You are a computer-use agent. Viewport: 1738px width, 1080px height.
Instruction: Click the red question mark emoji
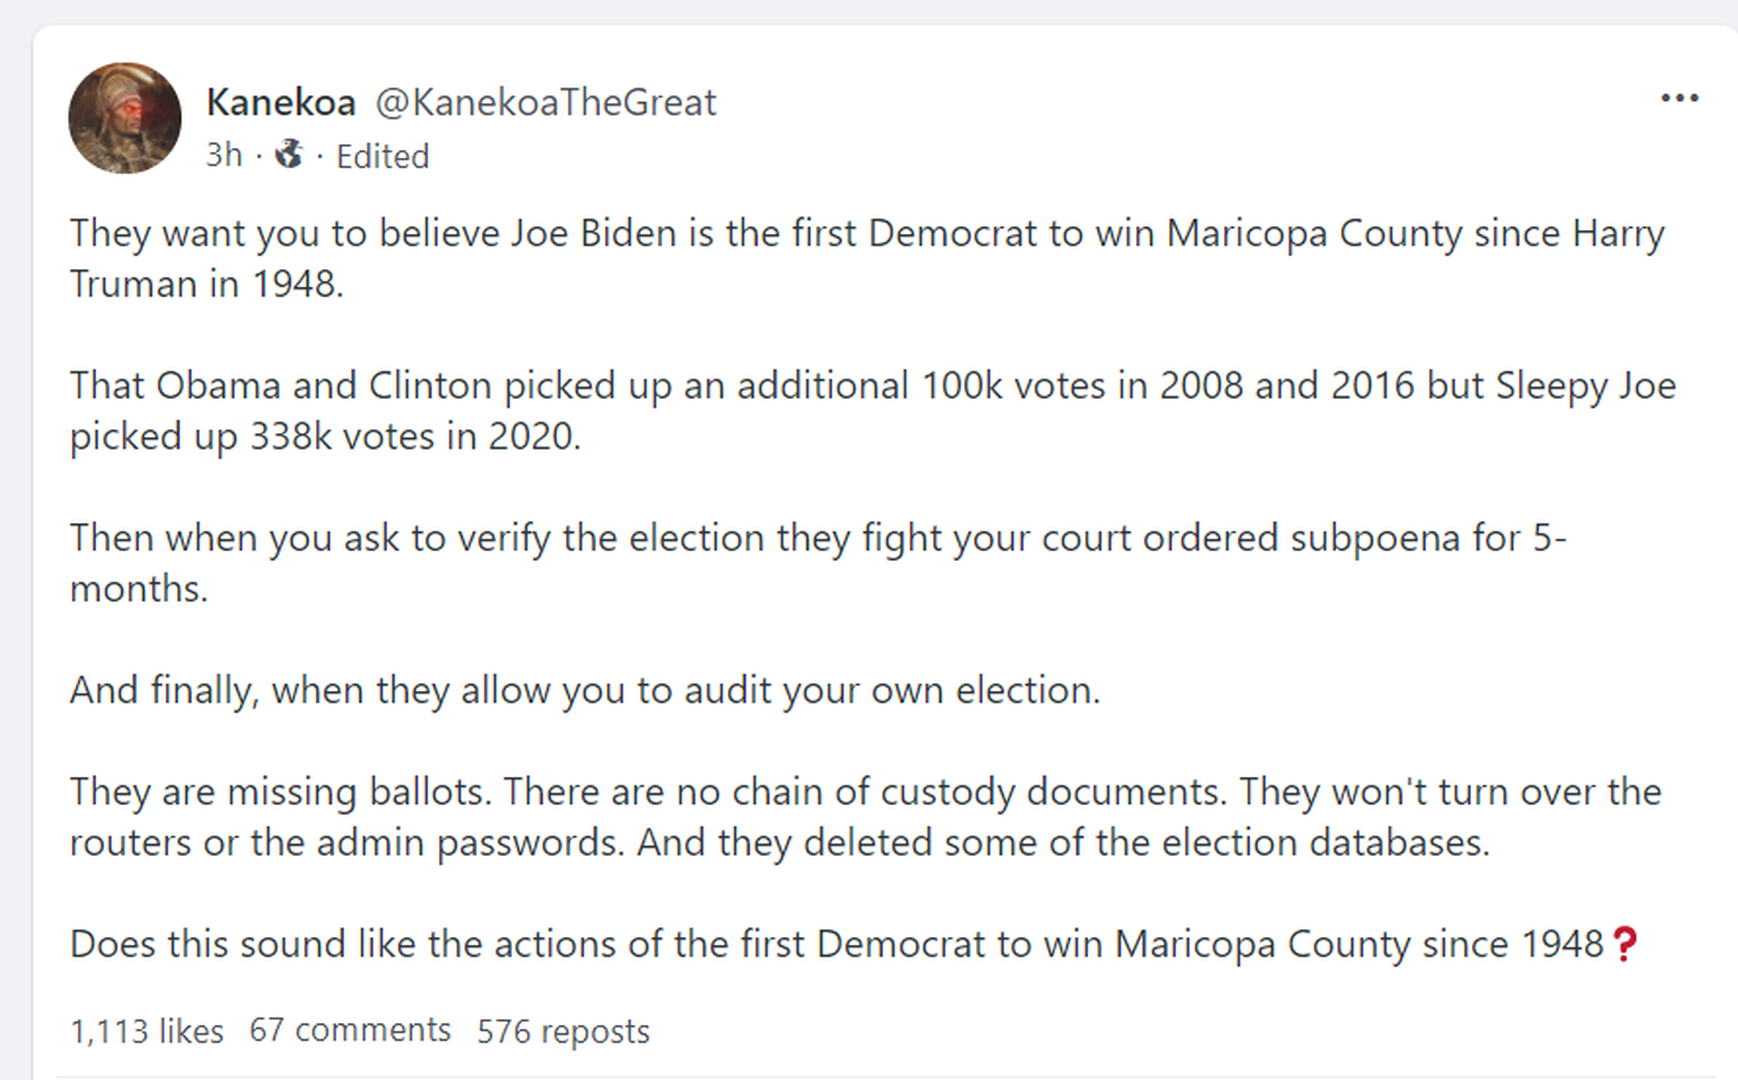(x=1625, y=944)
